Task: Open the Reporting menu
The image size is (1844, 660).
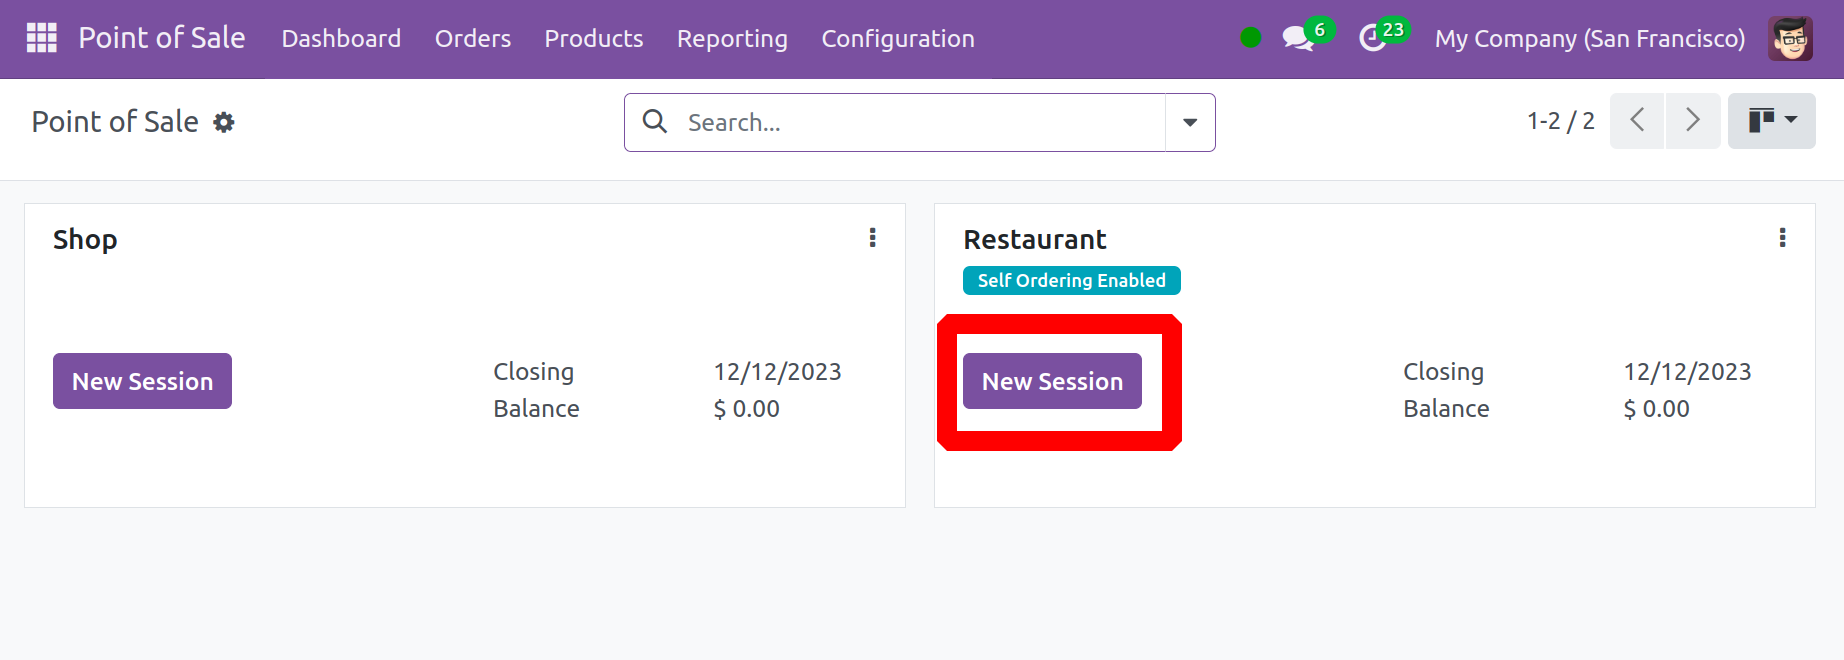Action: [x=732, y=39]
